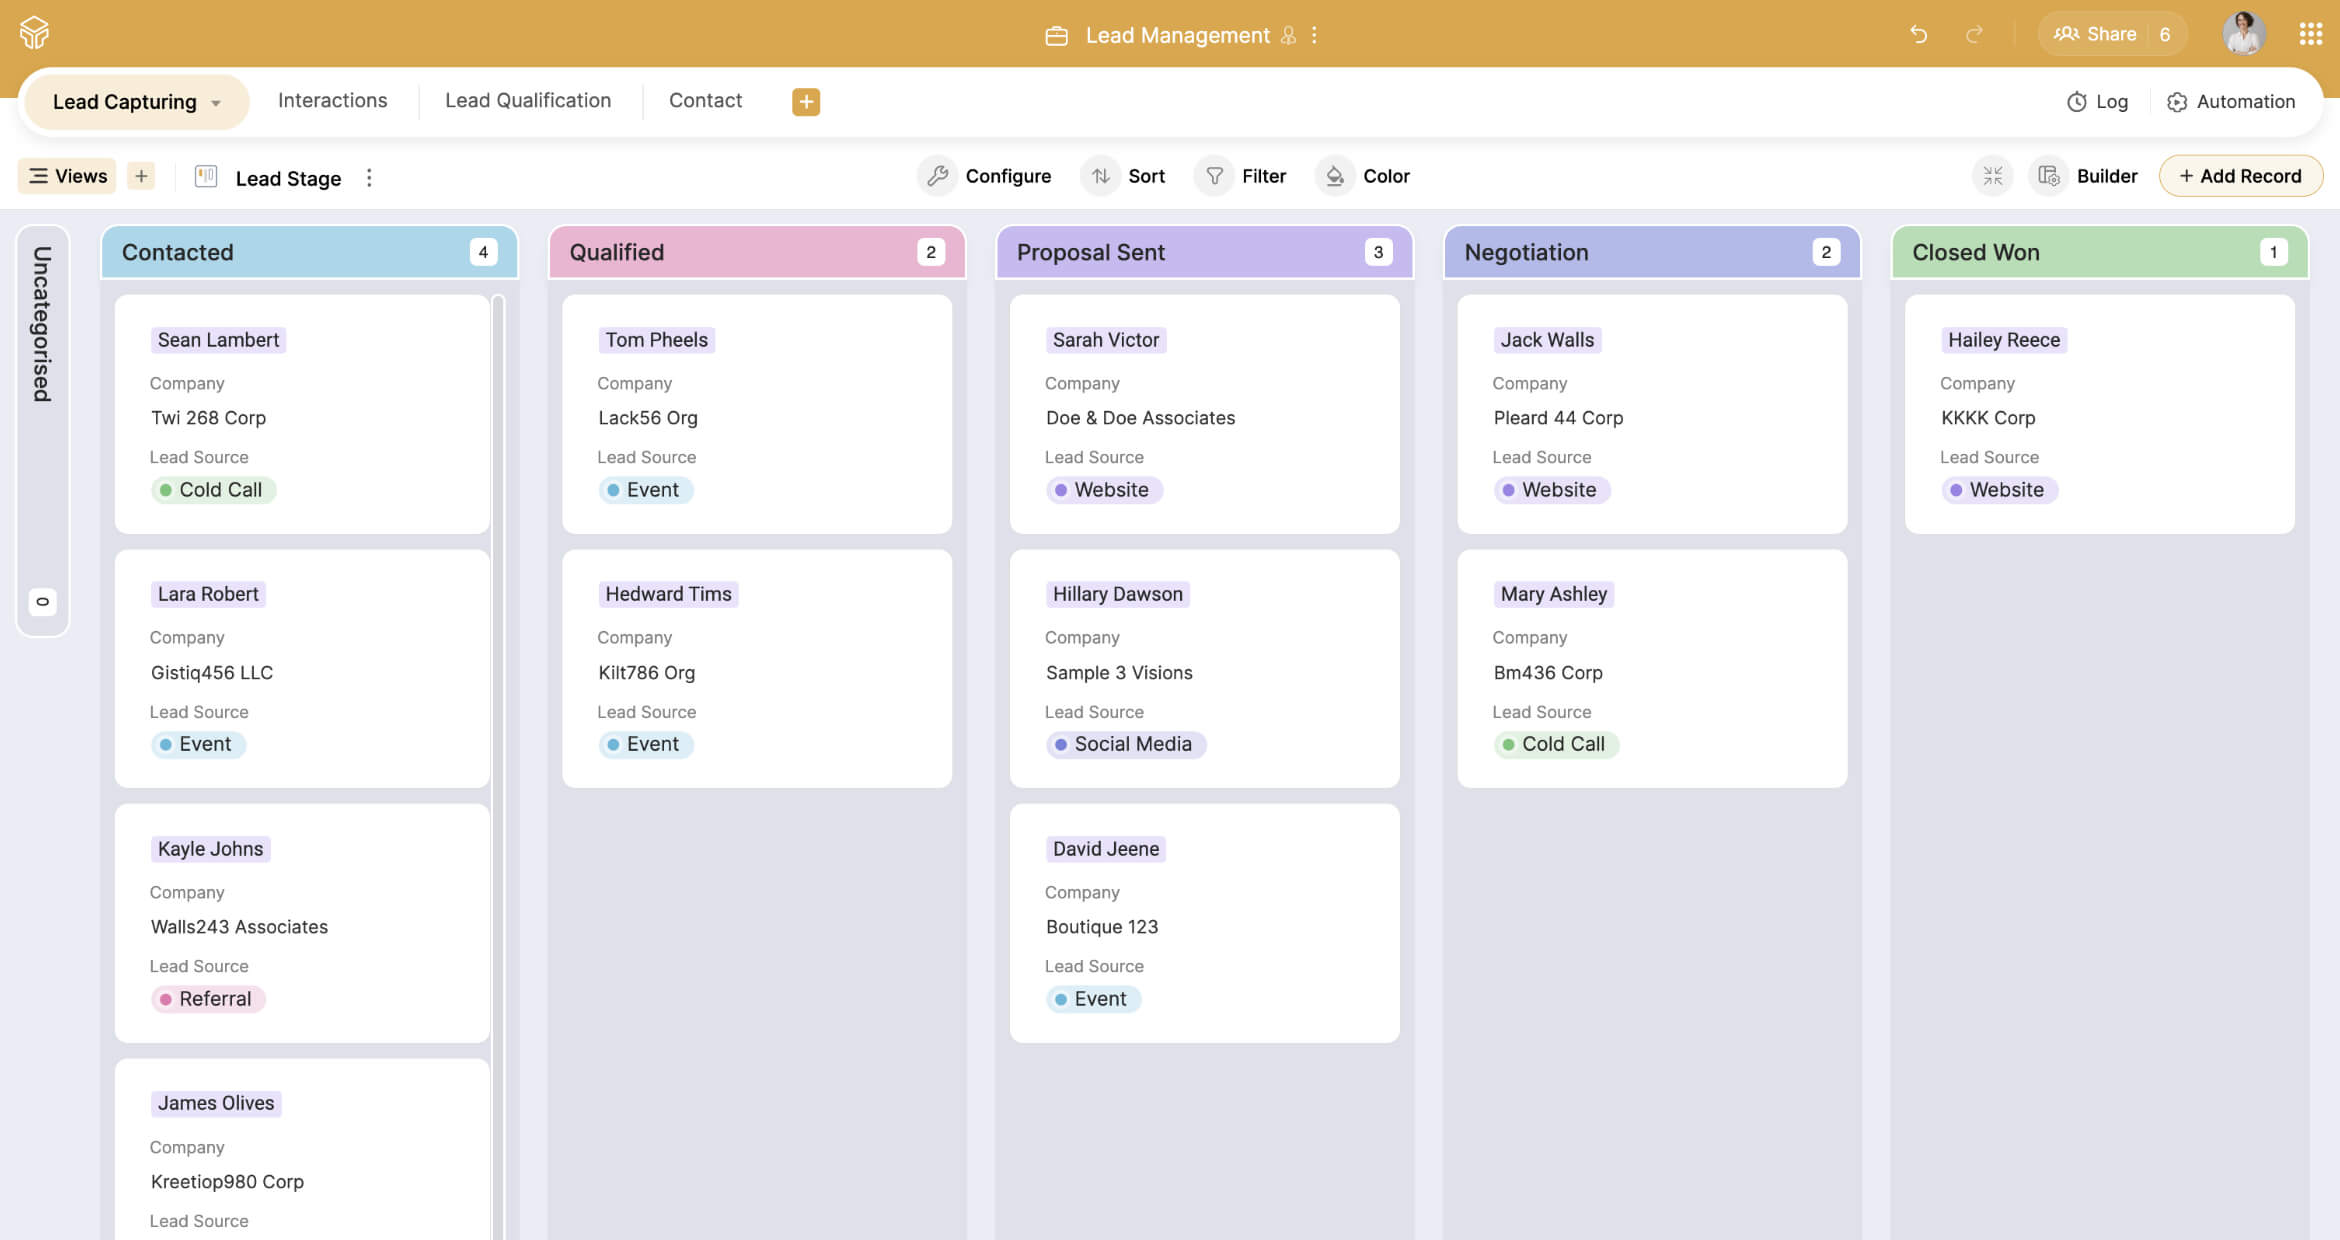Click the Add Record button

(x=2241, y=175)
